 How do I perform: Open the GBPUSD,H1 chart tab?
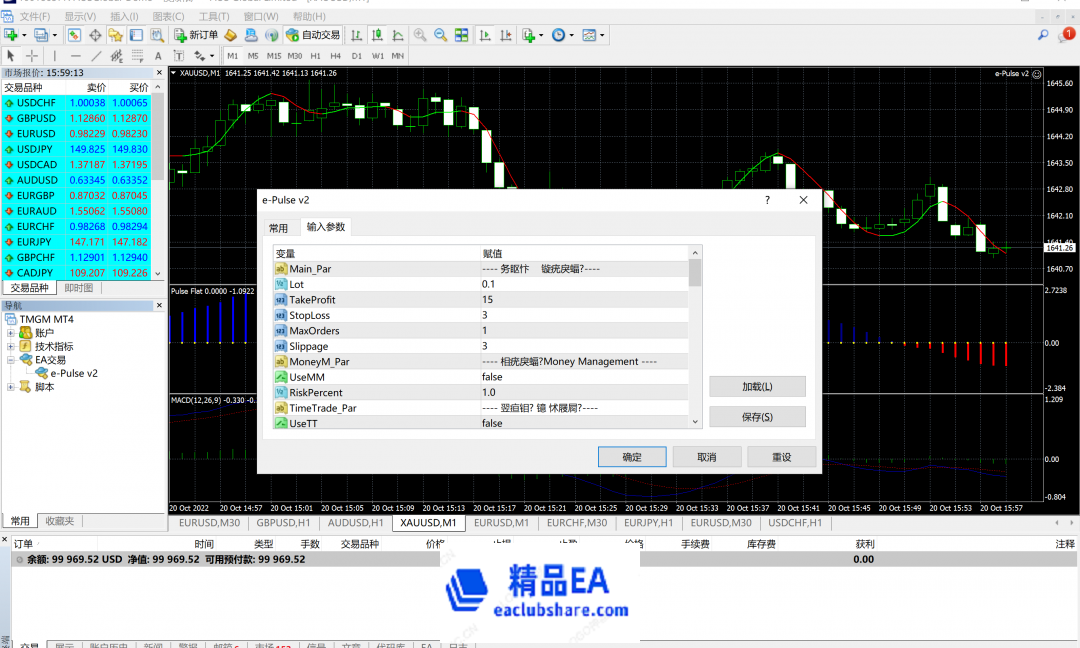click(283, 523)
